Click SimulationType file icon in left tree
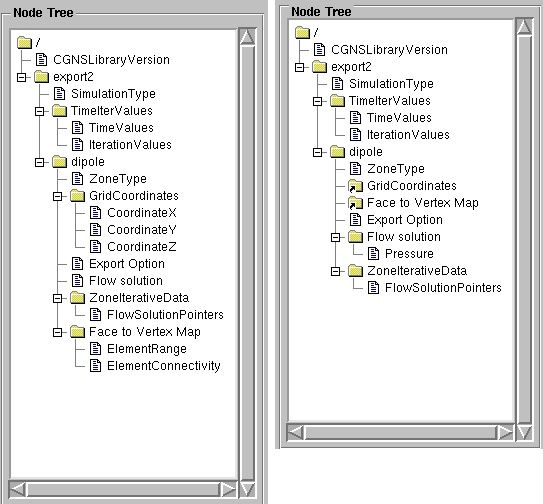543x504 pixels. 60,94
